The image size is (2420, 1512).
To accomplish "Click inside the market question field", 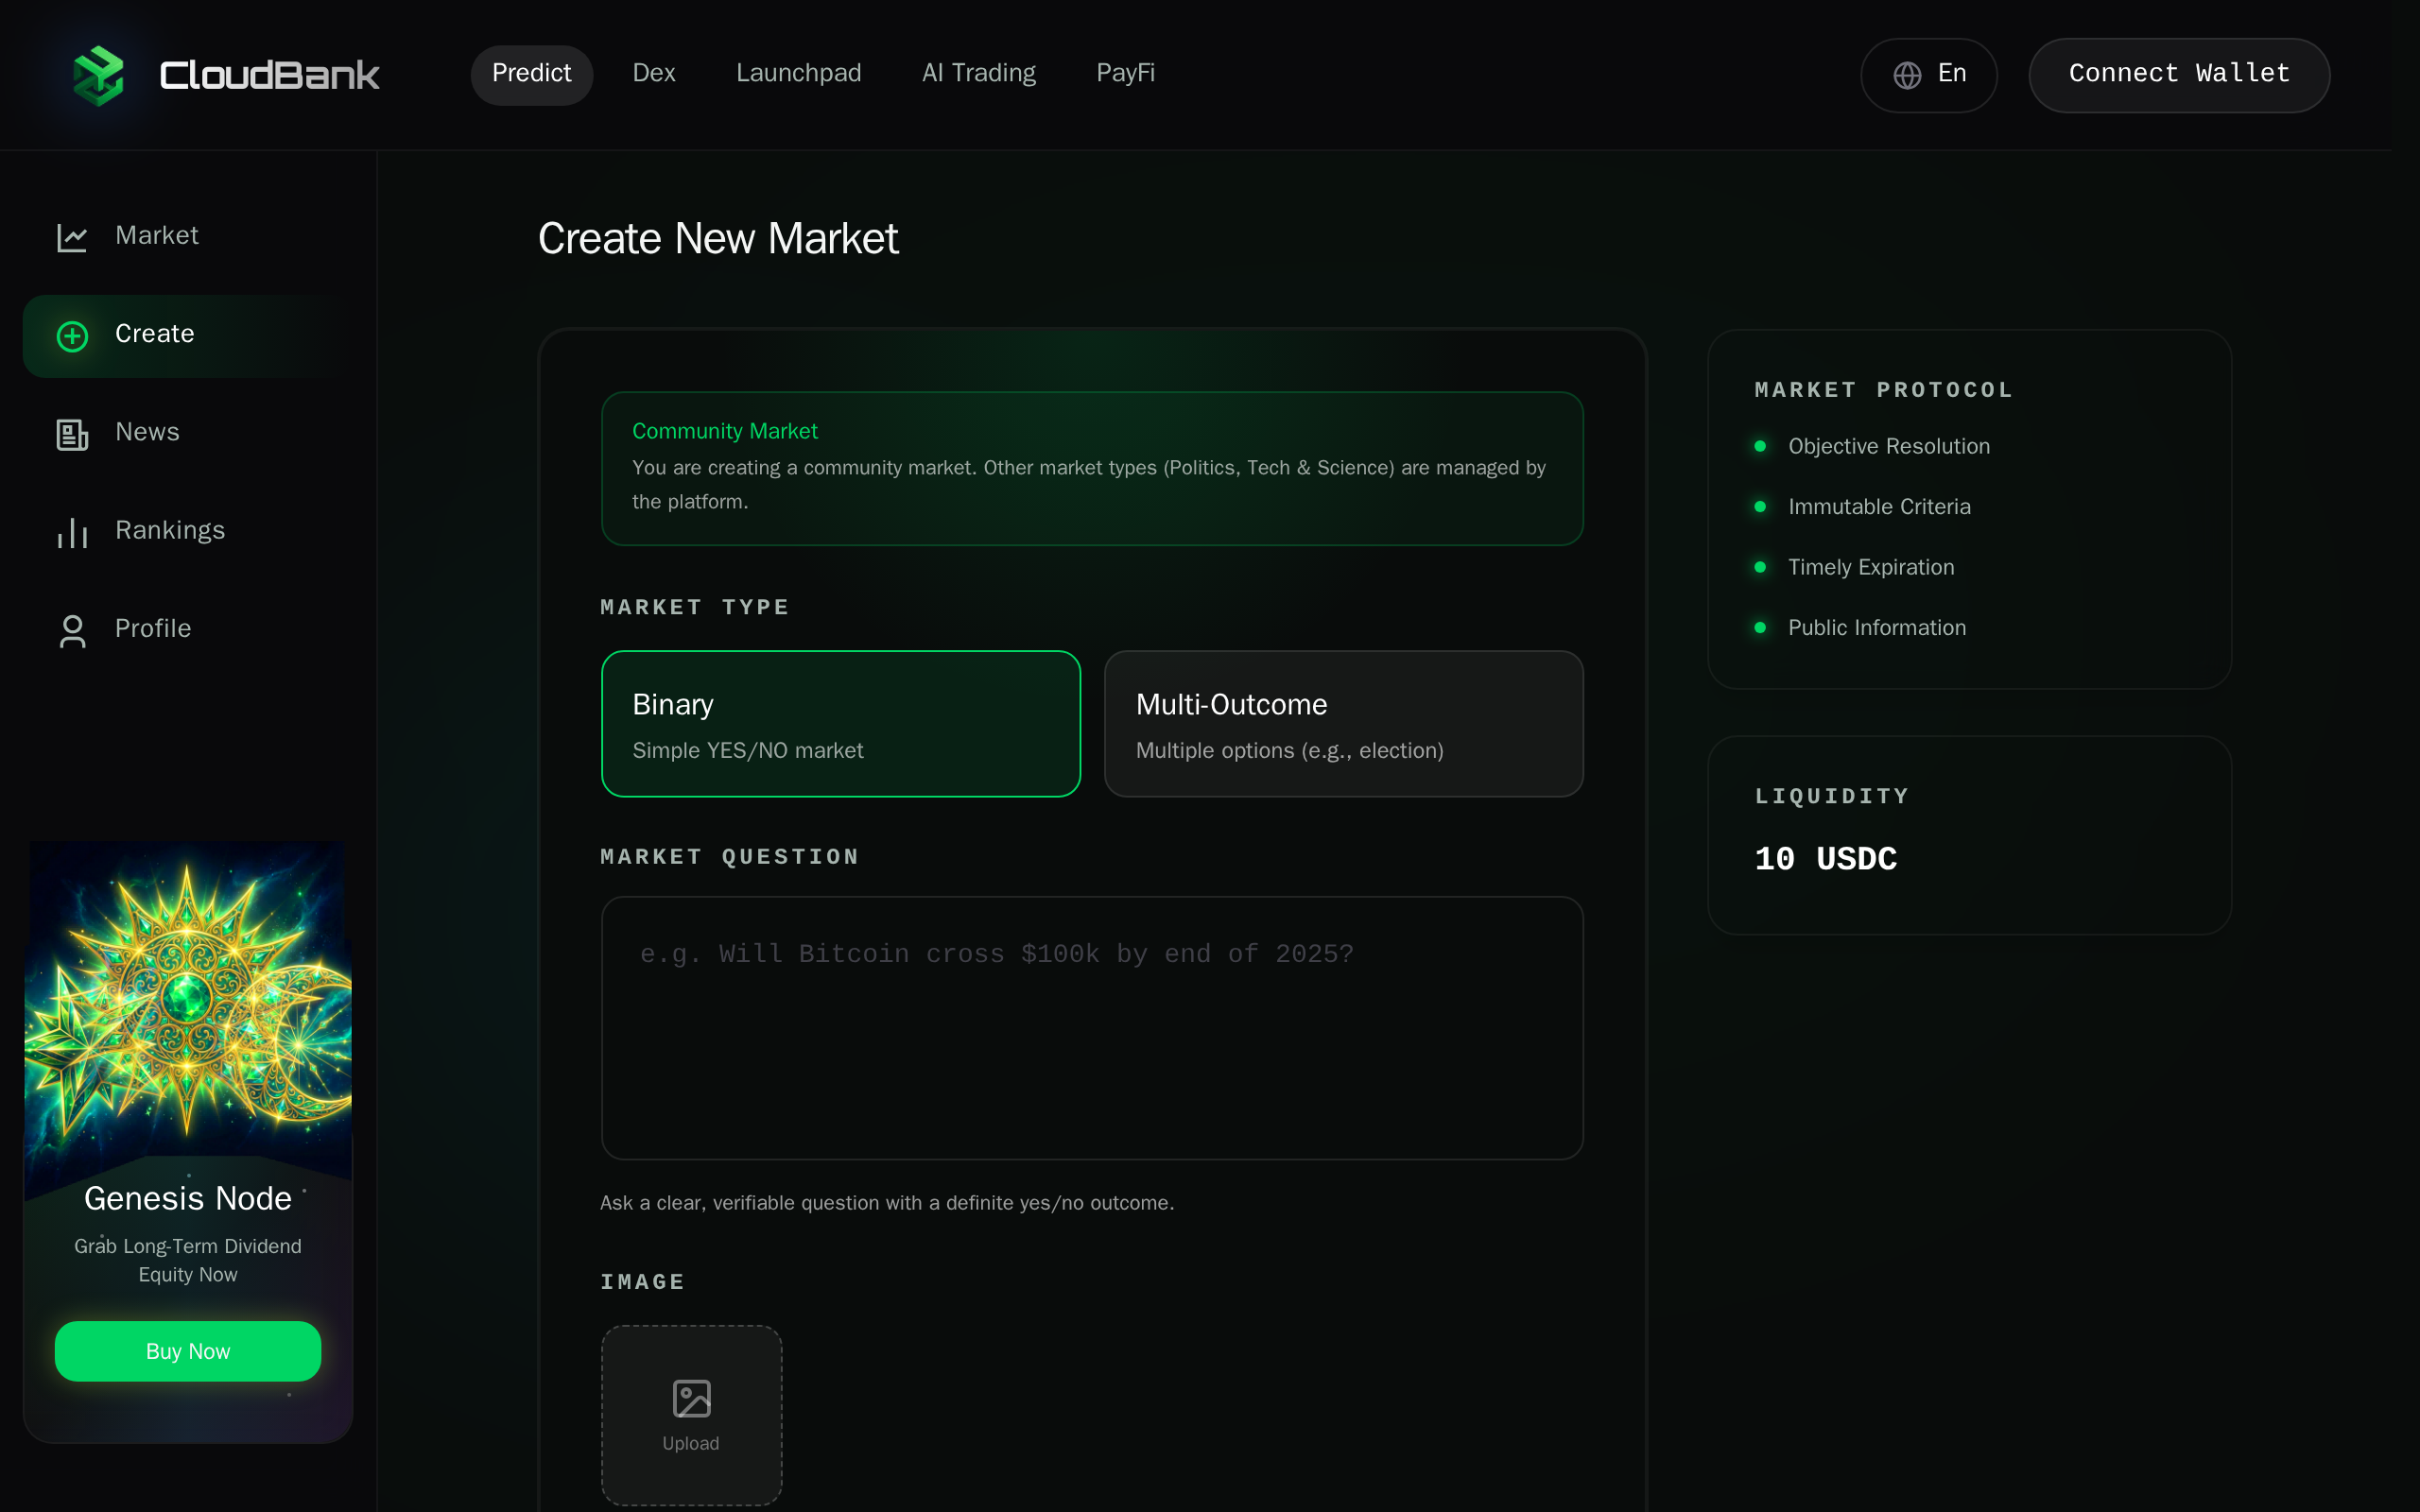I will click(1092, 1028).
